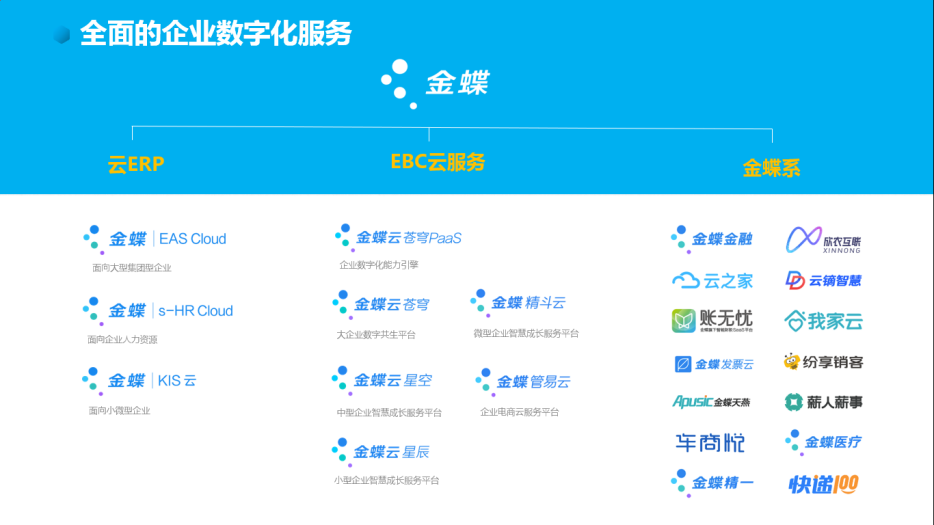Select the 金蝶系 category heading
Viewport: 934px width, 525px height.
(771, 168)
